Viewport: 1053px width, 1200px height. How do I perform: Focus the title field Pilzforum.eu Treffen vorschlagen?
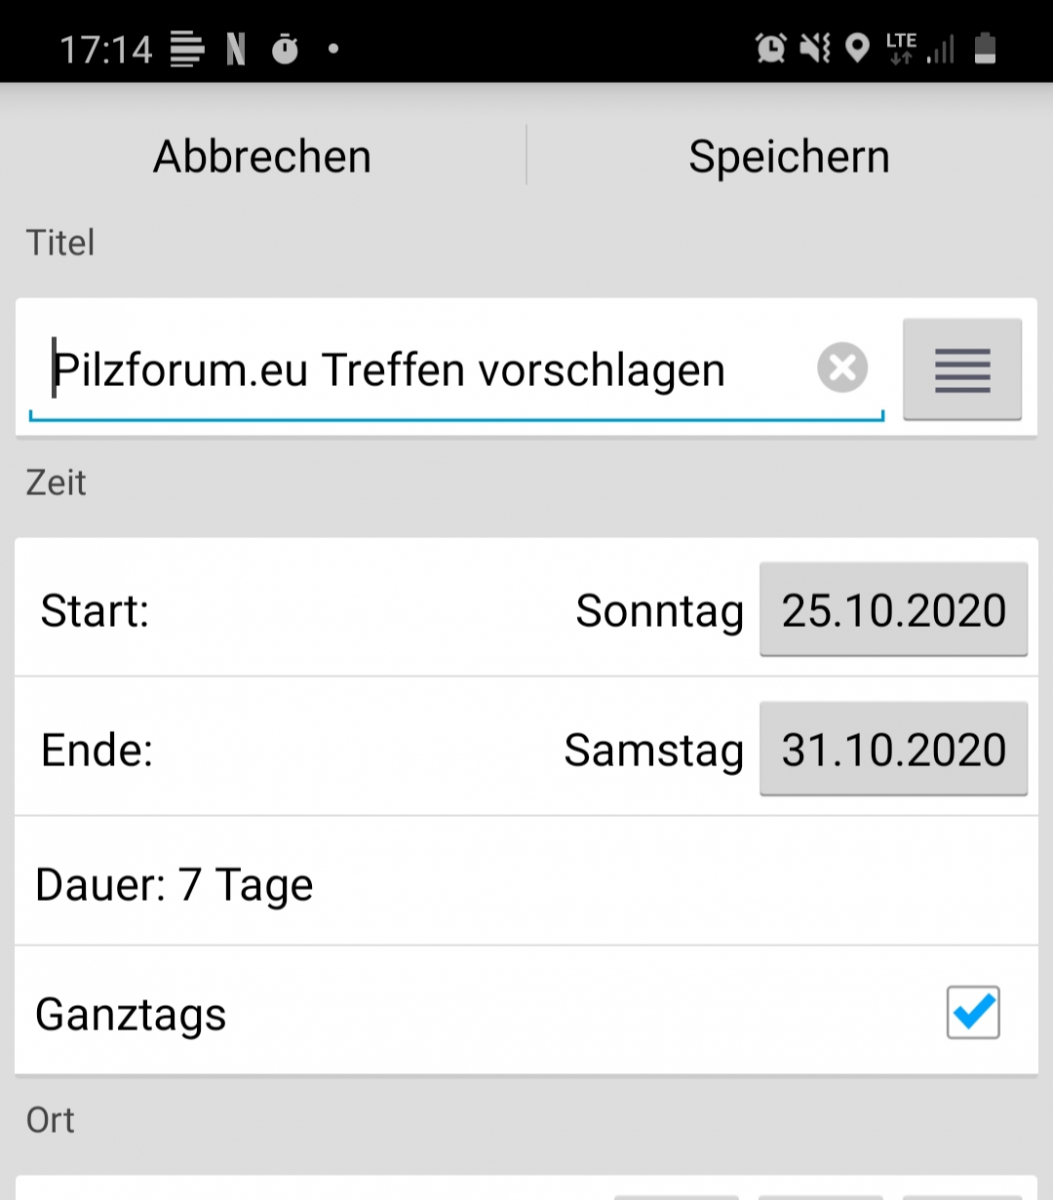[x=420, y=371]
